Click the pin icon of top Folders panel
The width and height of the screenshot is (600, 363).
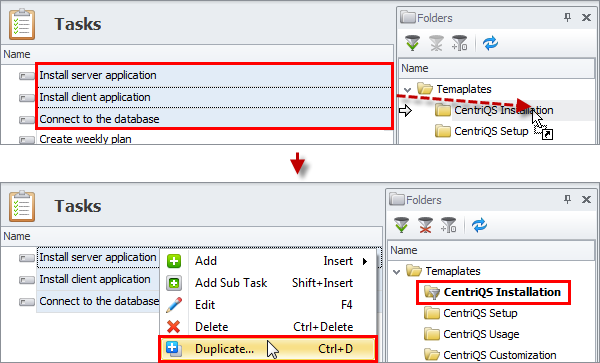(567, 17)
